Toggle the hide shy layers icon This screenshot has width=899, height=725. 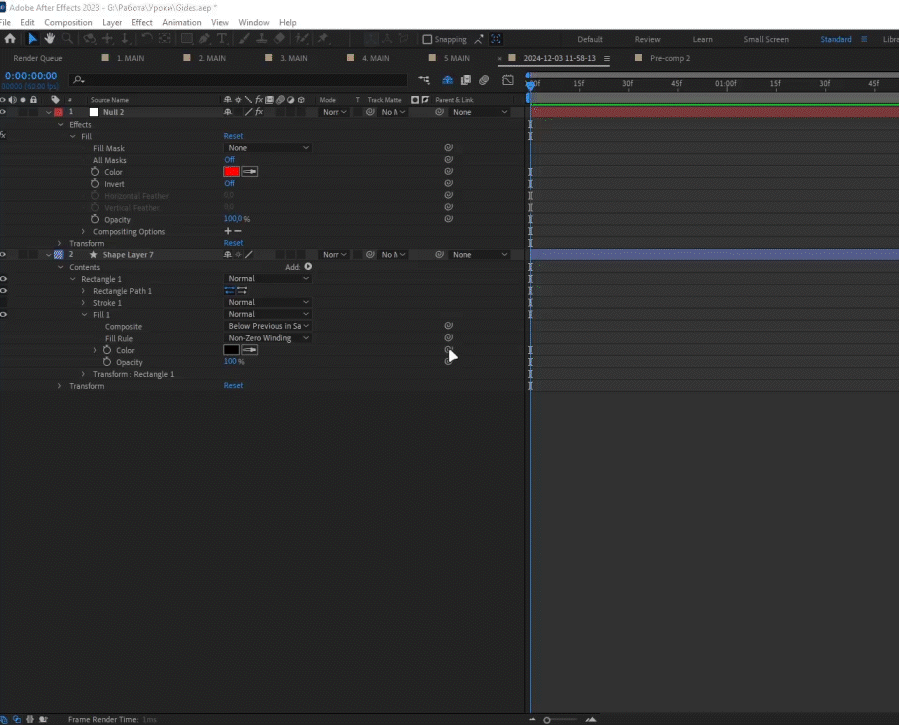point(447,80)
